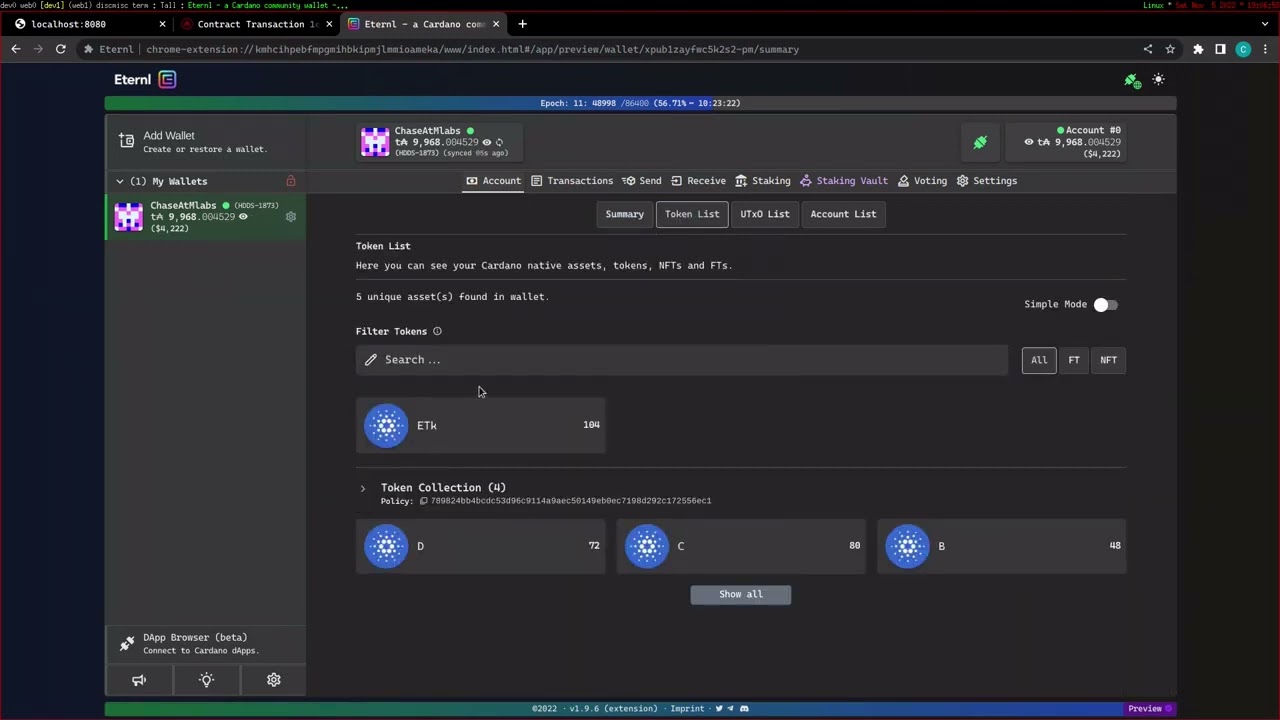
Task: Click the ETk token Cardano icon
Action: pyautogui.click(x=386, y=425)
